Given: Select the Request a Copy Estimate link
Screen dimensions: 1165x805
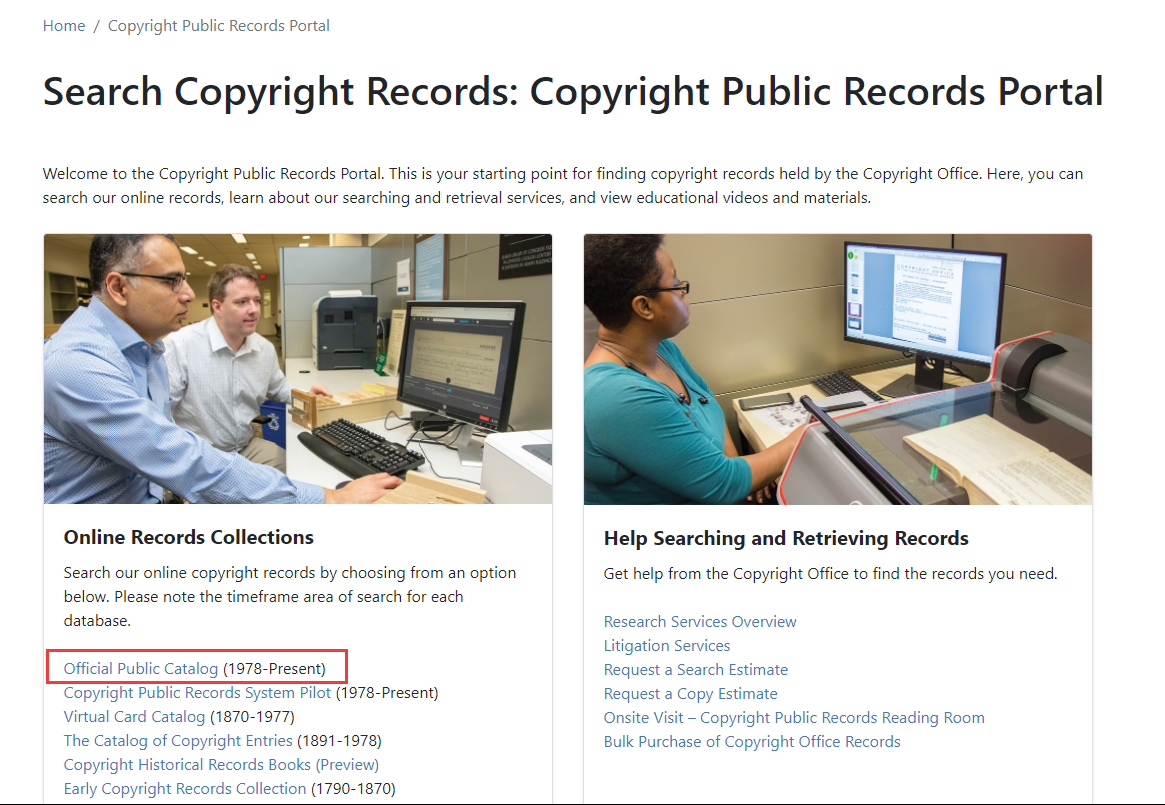Looking at the screenshot, I should pyautogui.click(x=690, y=693).
